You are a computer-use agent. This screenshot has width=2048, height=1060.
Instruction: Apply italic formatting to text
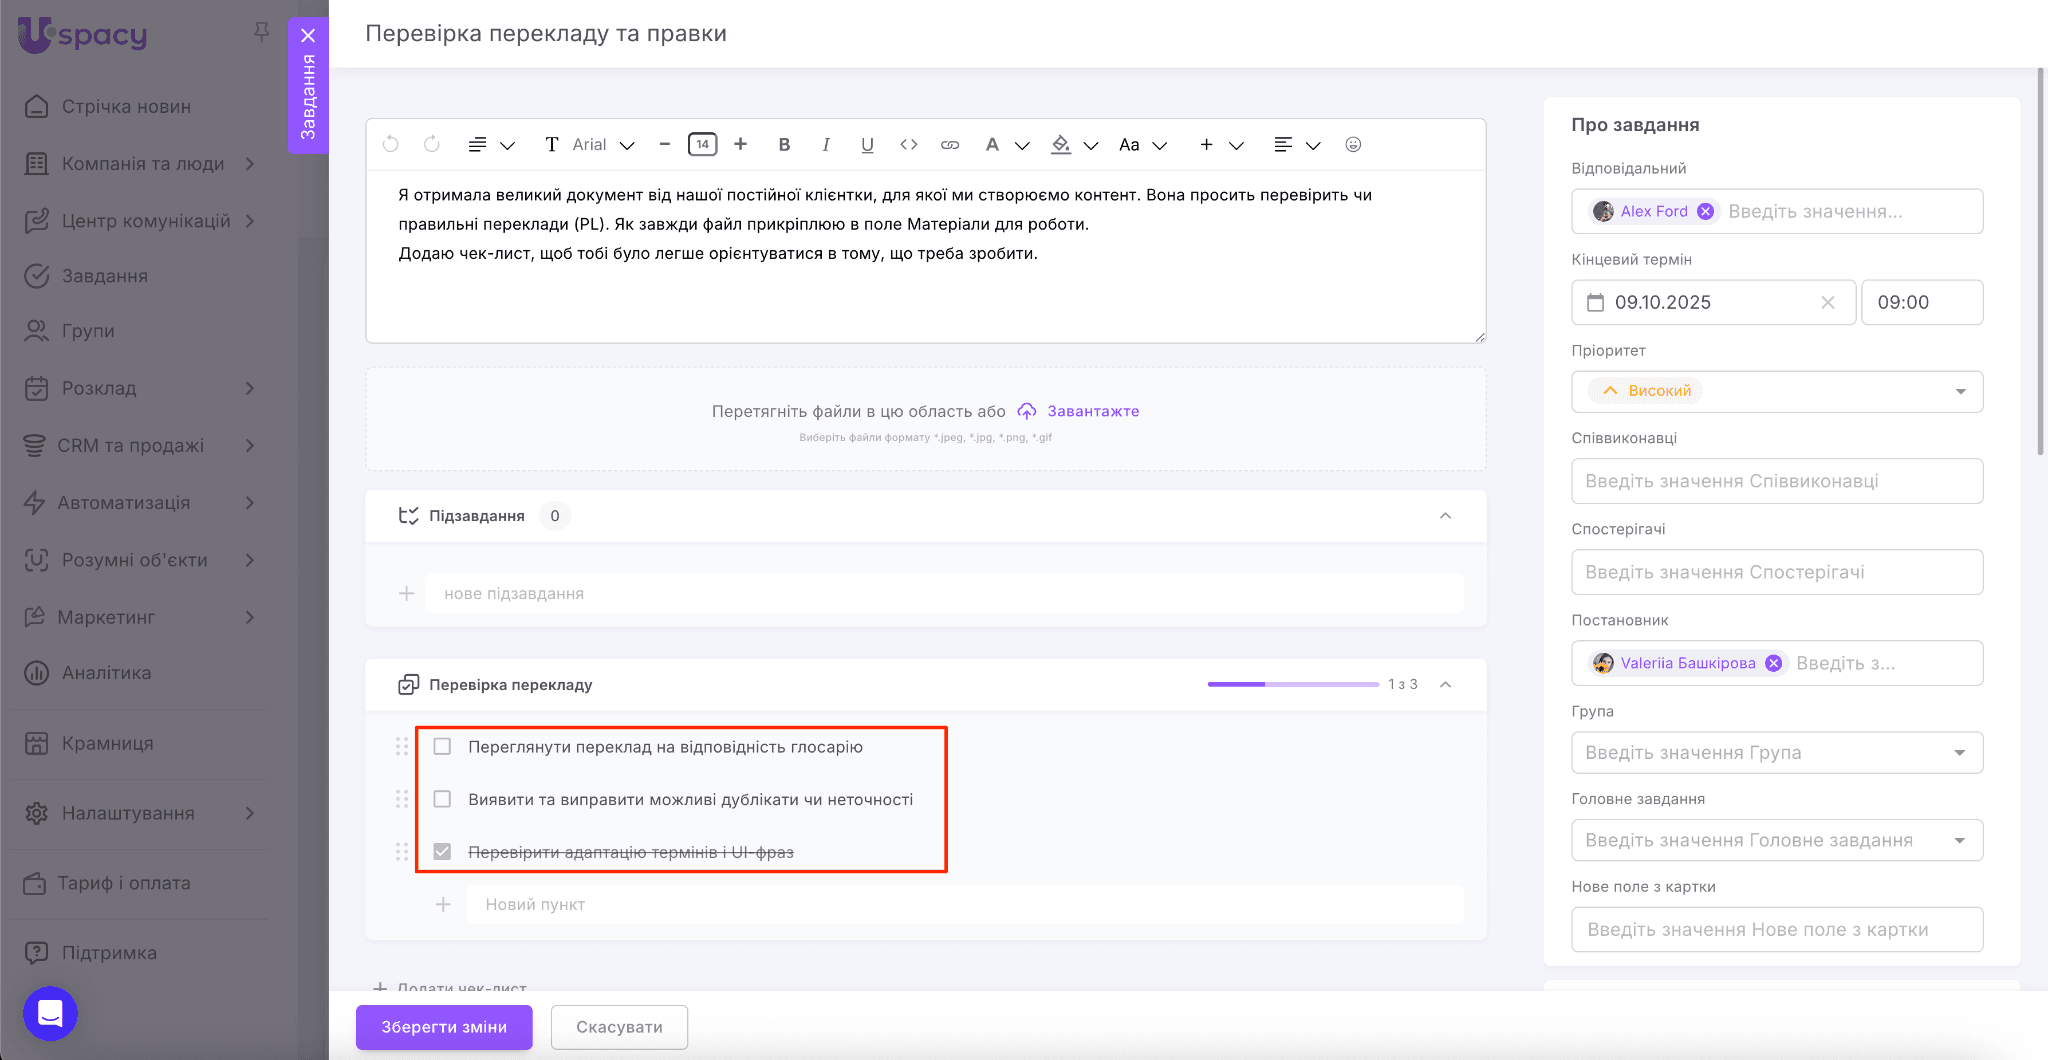[826, 145]
